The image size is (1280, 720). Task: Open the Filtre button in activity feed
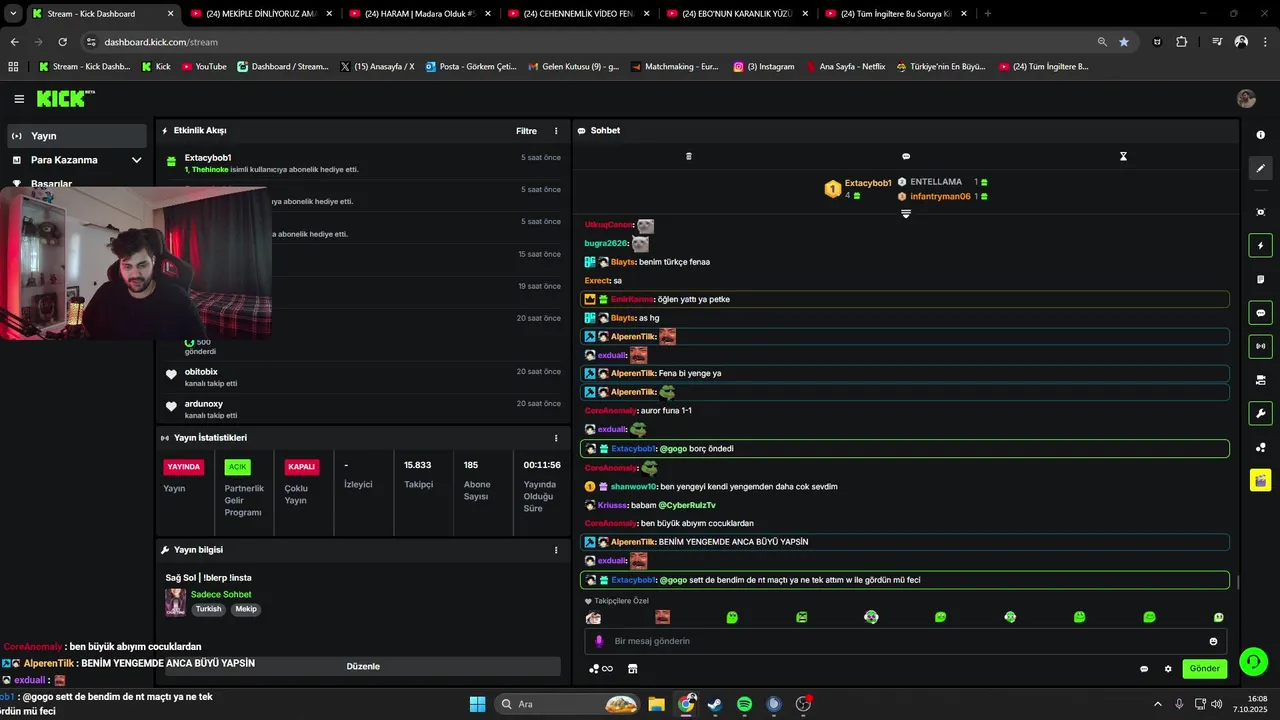click(x=526, y=131)
